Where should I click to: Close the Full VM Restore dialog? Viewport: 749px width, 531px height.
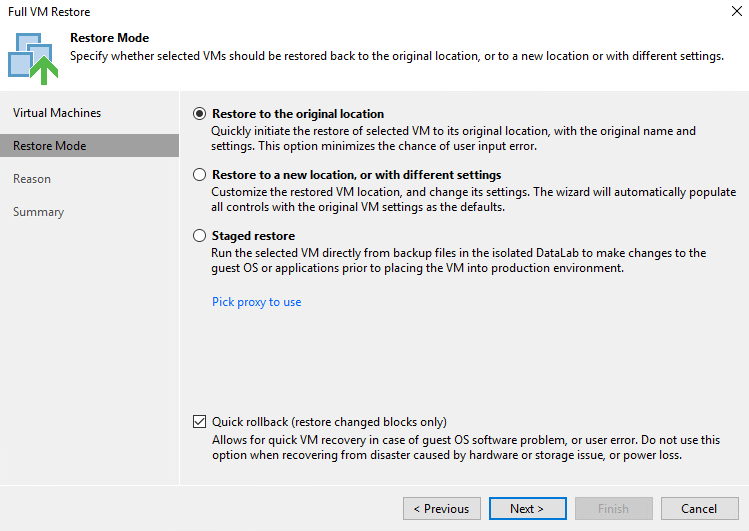click(x=735, y=12)
